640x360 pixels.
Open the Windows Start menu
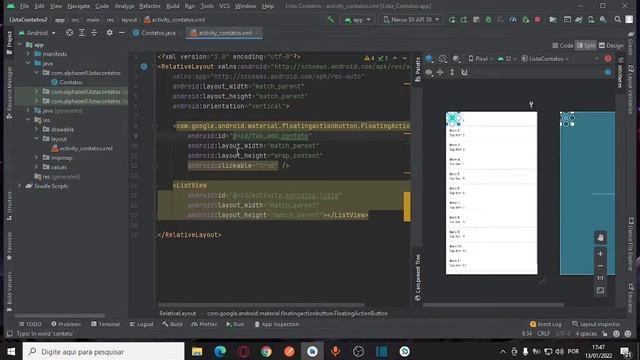[11, 351]
